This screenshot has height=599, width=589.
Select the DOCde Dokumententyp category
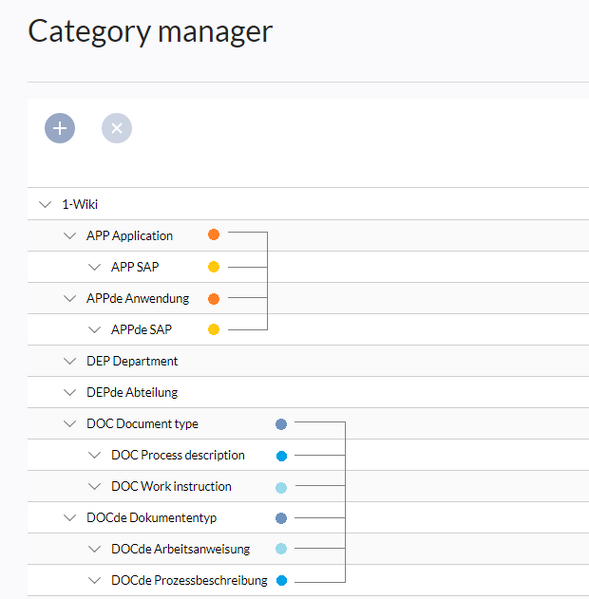151,518
